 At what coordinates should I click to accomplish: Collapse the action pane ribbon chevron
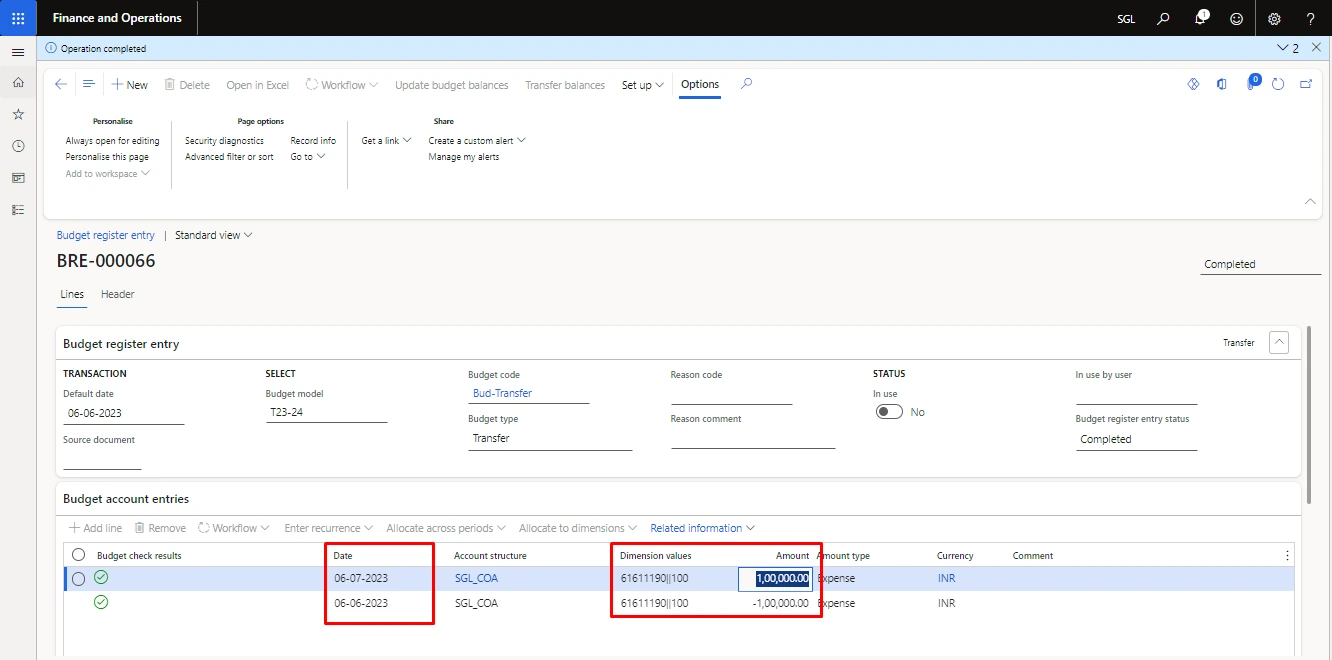(1310, 201)
